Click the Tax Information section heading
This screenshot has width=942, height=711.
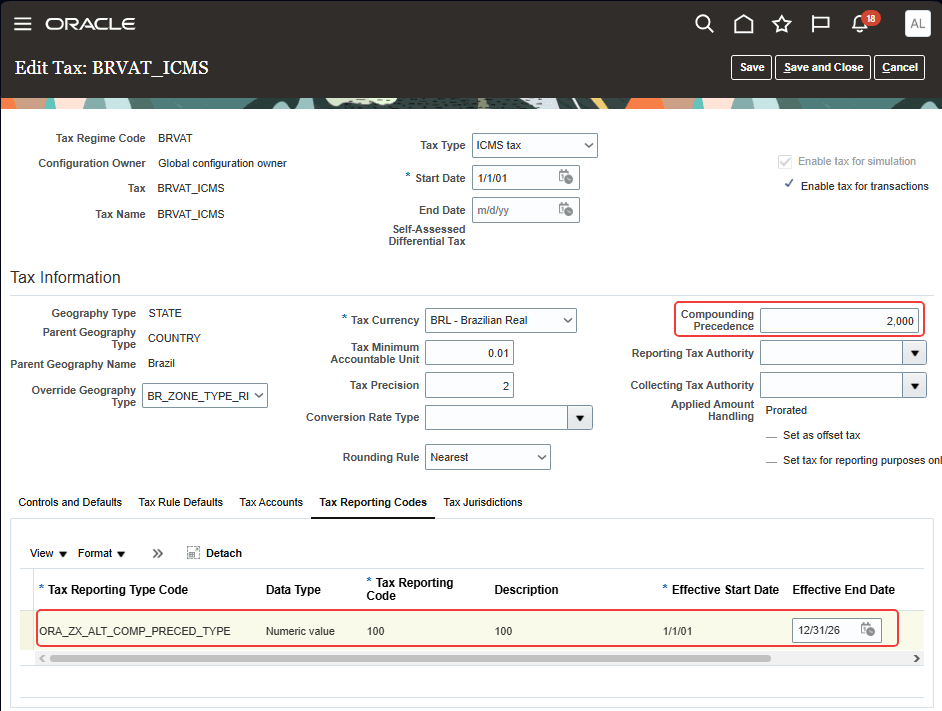point(65,277)
